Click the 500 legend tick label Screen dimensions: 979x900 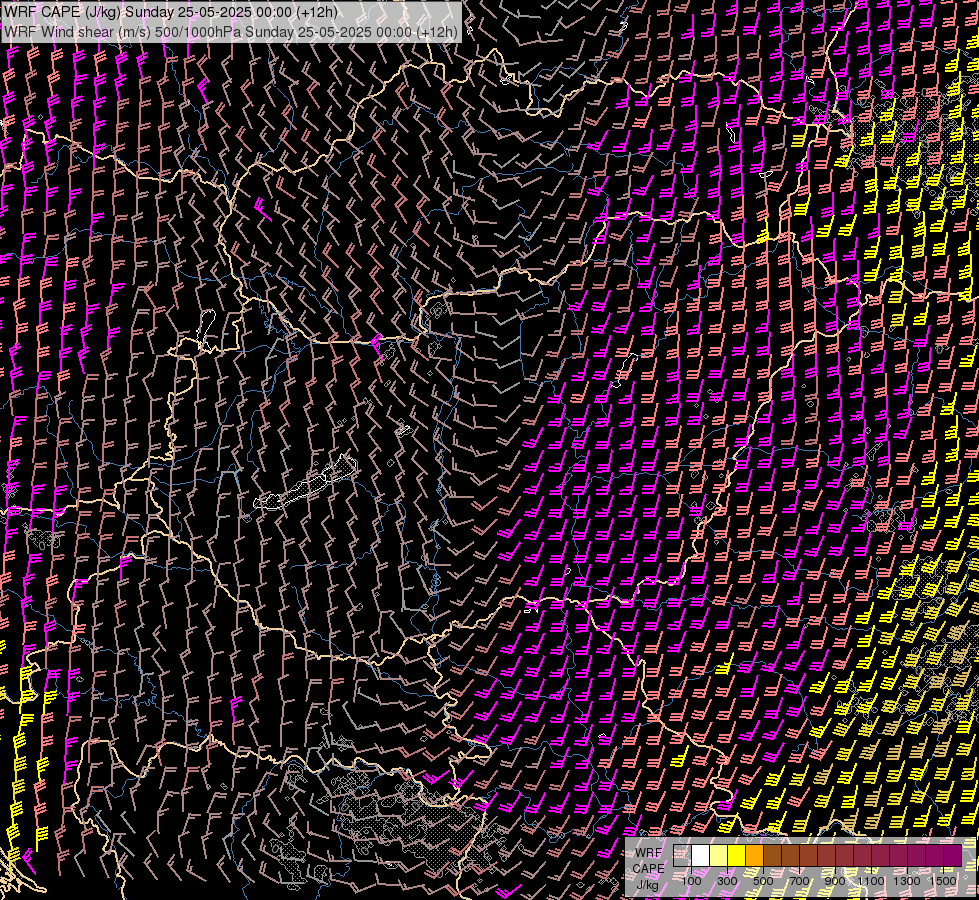pos(763,881)
